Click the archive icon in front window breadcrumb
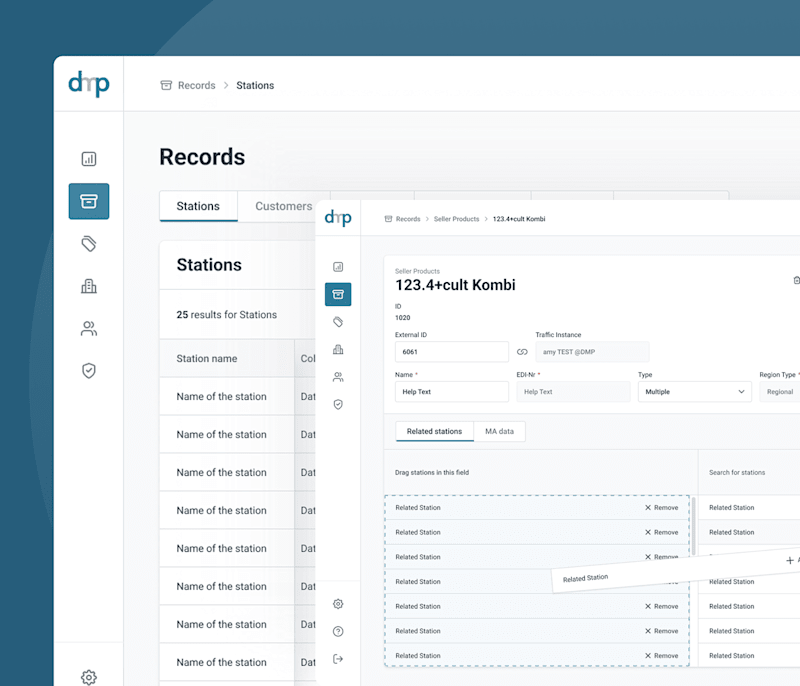Screen dimensions: 800x686 click(388, 219)
